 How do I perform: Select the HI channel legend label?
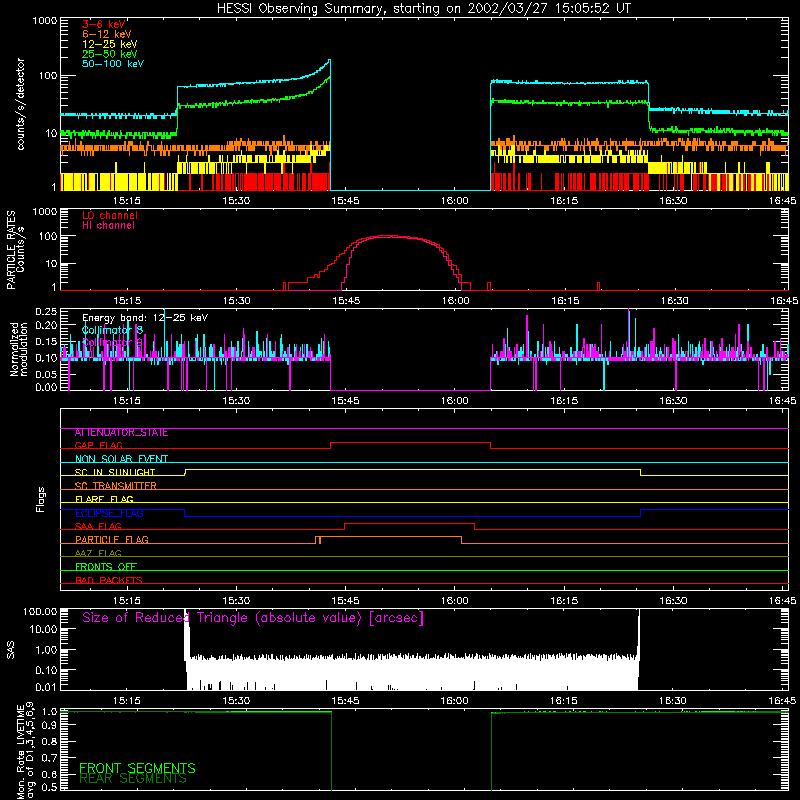(x=109, y=225)
